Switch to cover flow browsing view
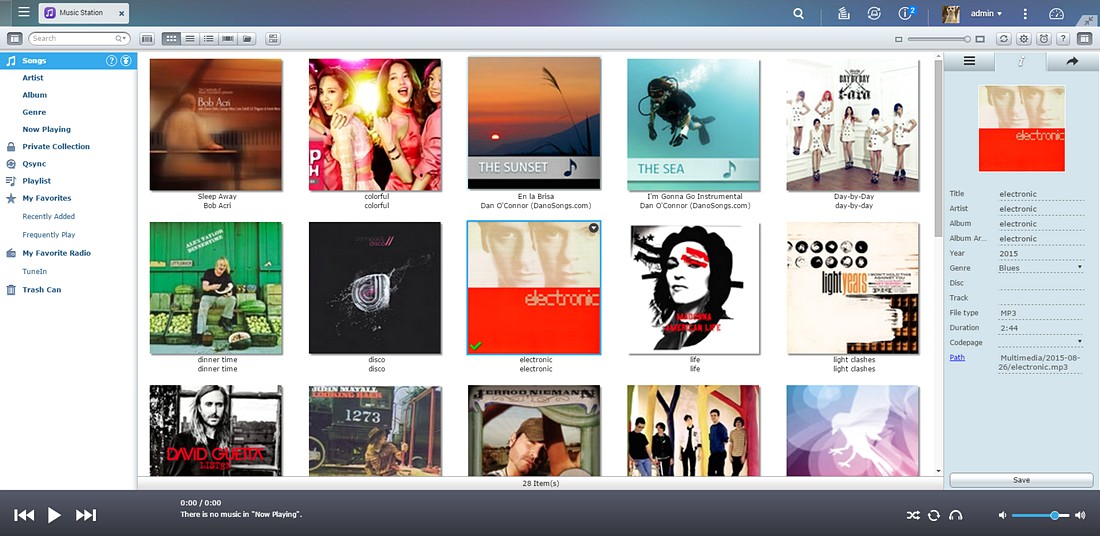1100x536 pixels. 147,39
